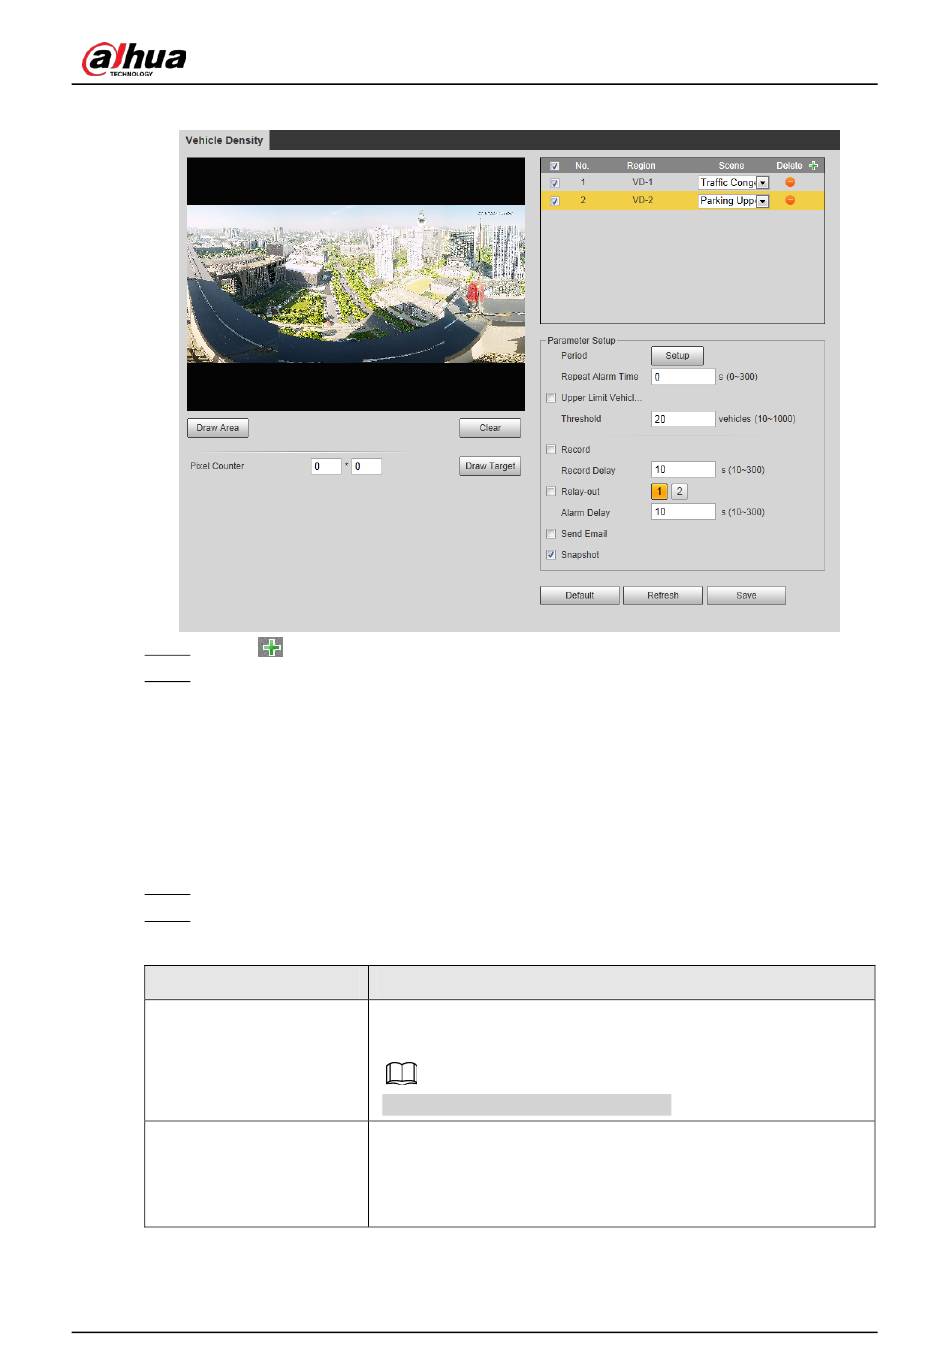Uncheck the checkbox for rule No. 1
The height and width of the screenshot is (1360, 950).
(x=555, y=183)
